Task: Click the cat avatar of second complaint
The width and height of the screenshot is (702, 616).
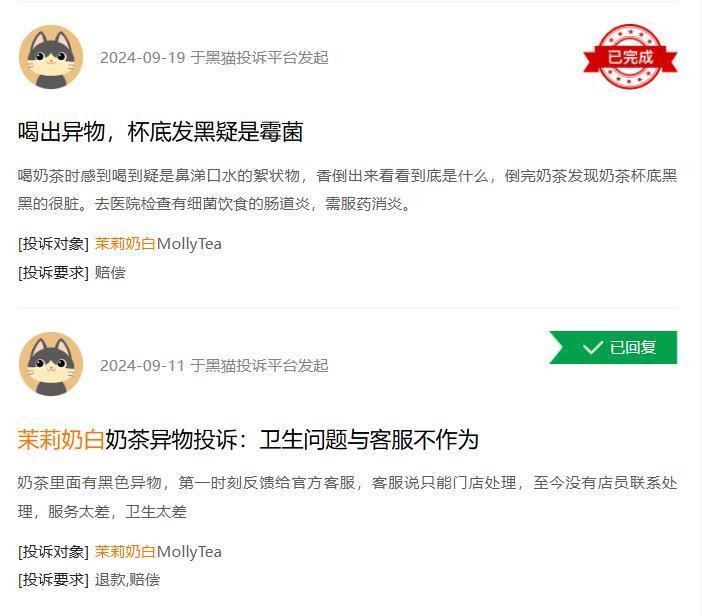Action: pos(51,364)
